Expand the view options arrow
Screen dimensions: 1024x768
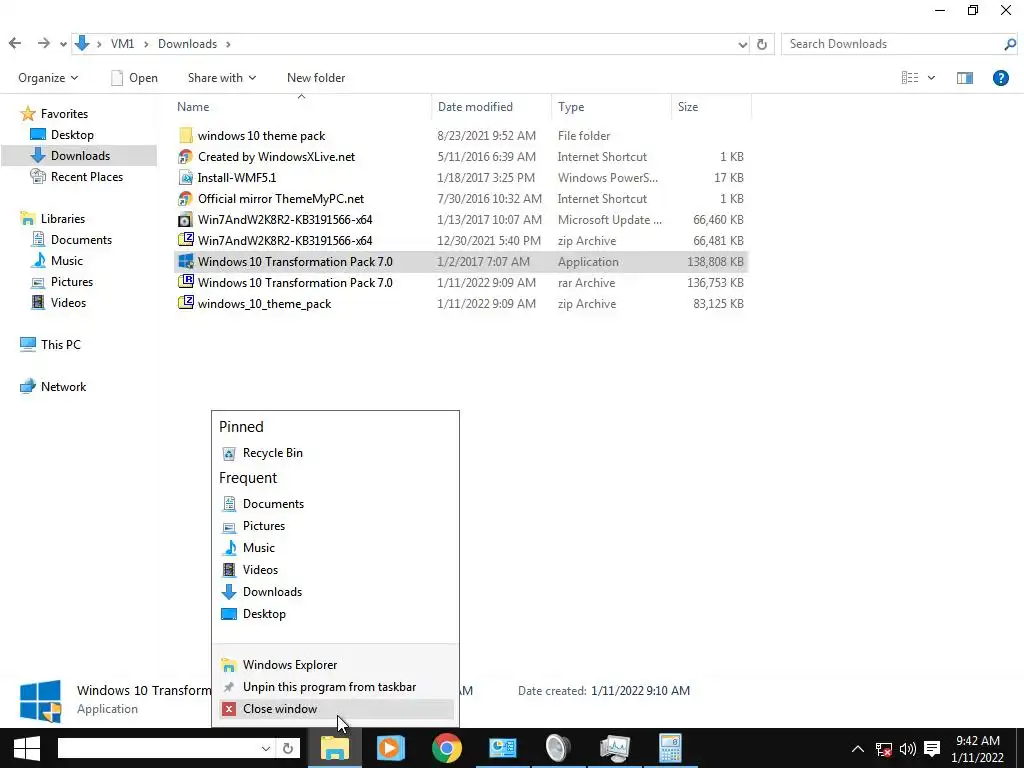(x=931, y=78)
